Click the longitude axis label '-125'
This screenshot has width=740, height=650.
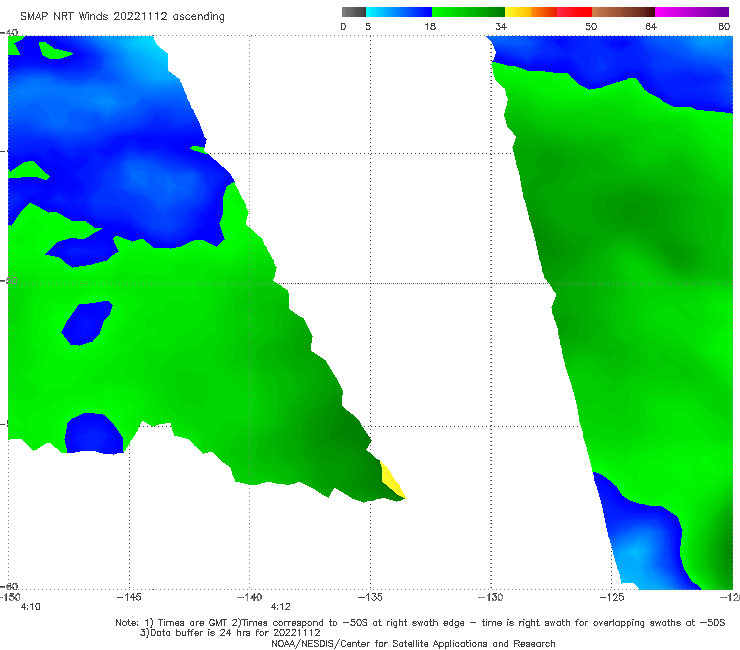(x=612, y=597)
